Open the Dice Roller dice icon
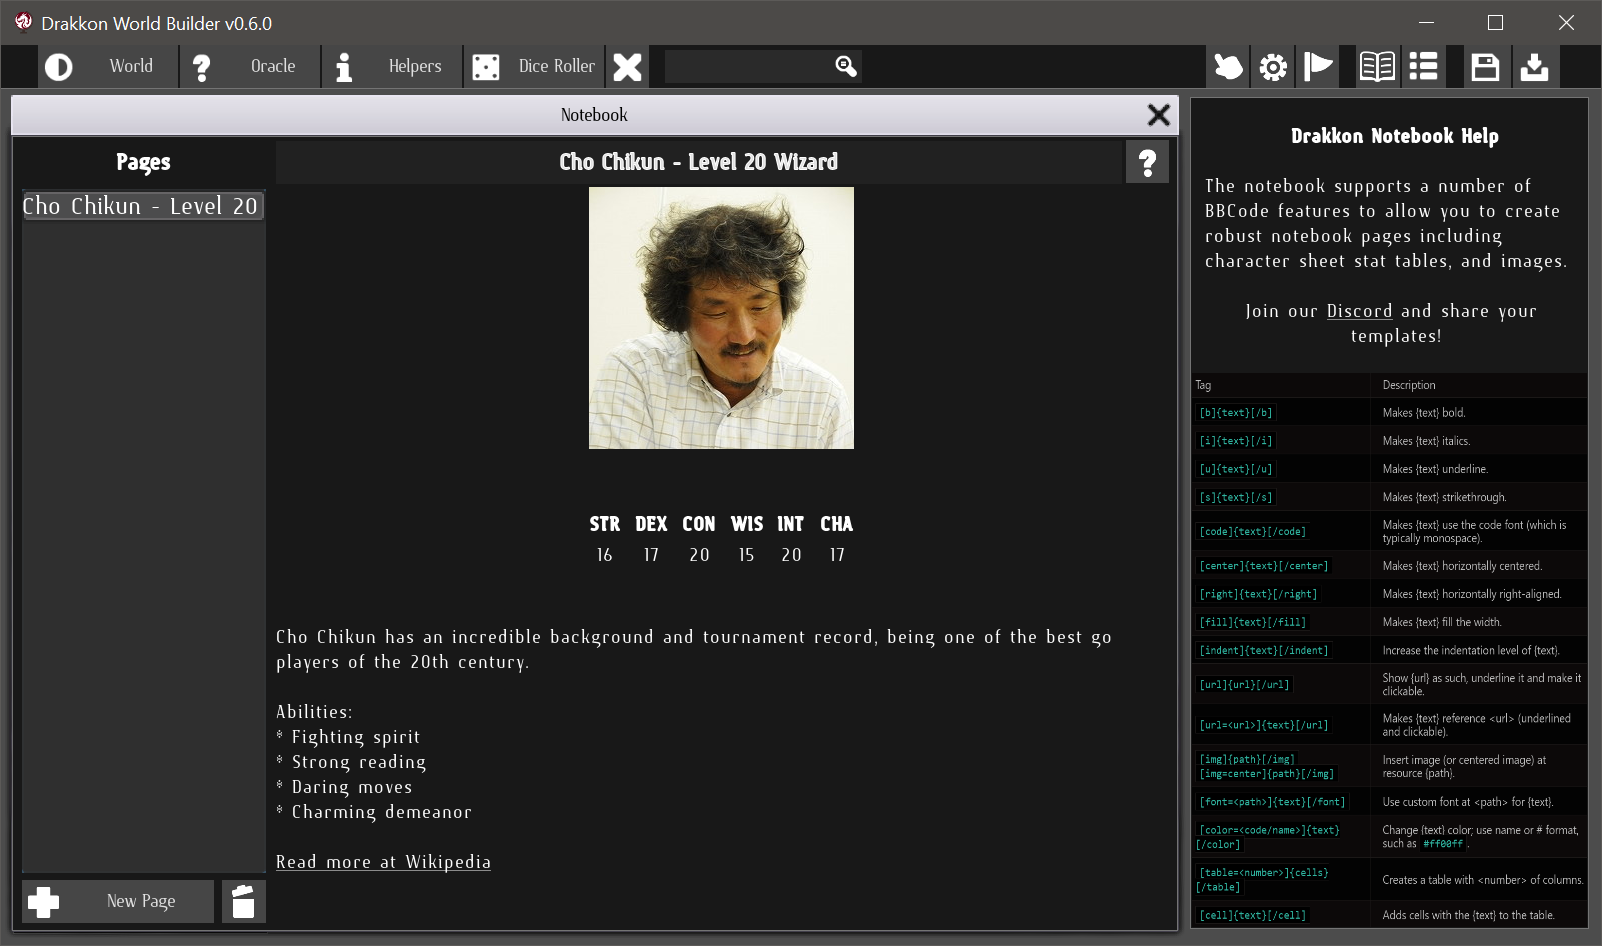The width and height of the screenshot is (1602, 946). click(486, 67)
